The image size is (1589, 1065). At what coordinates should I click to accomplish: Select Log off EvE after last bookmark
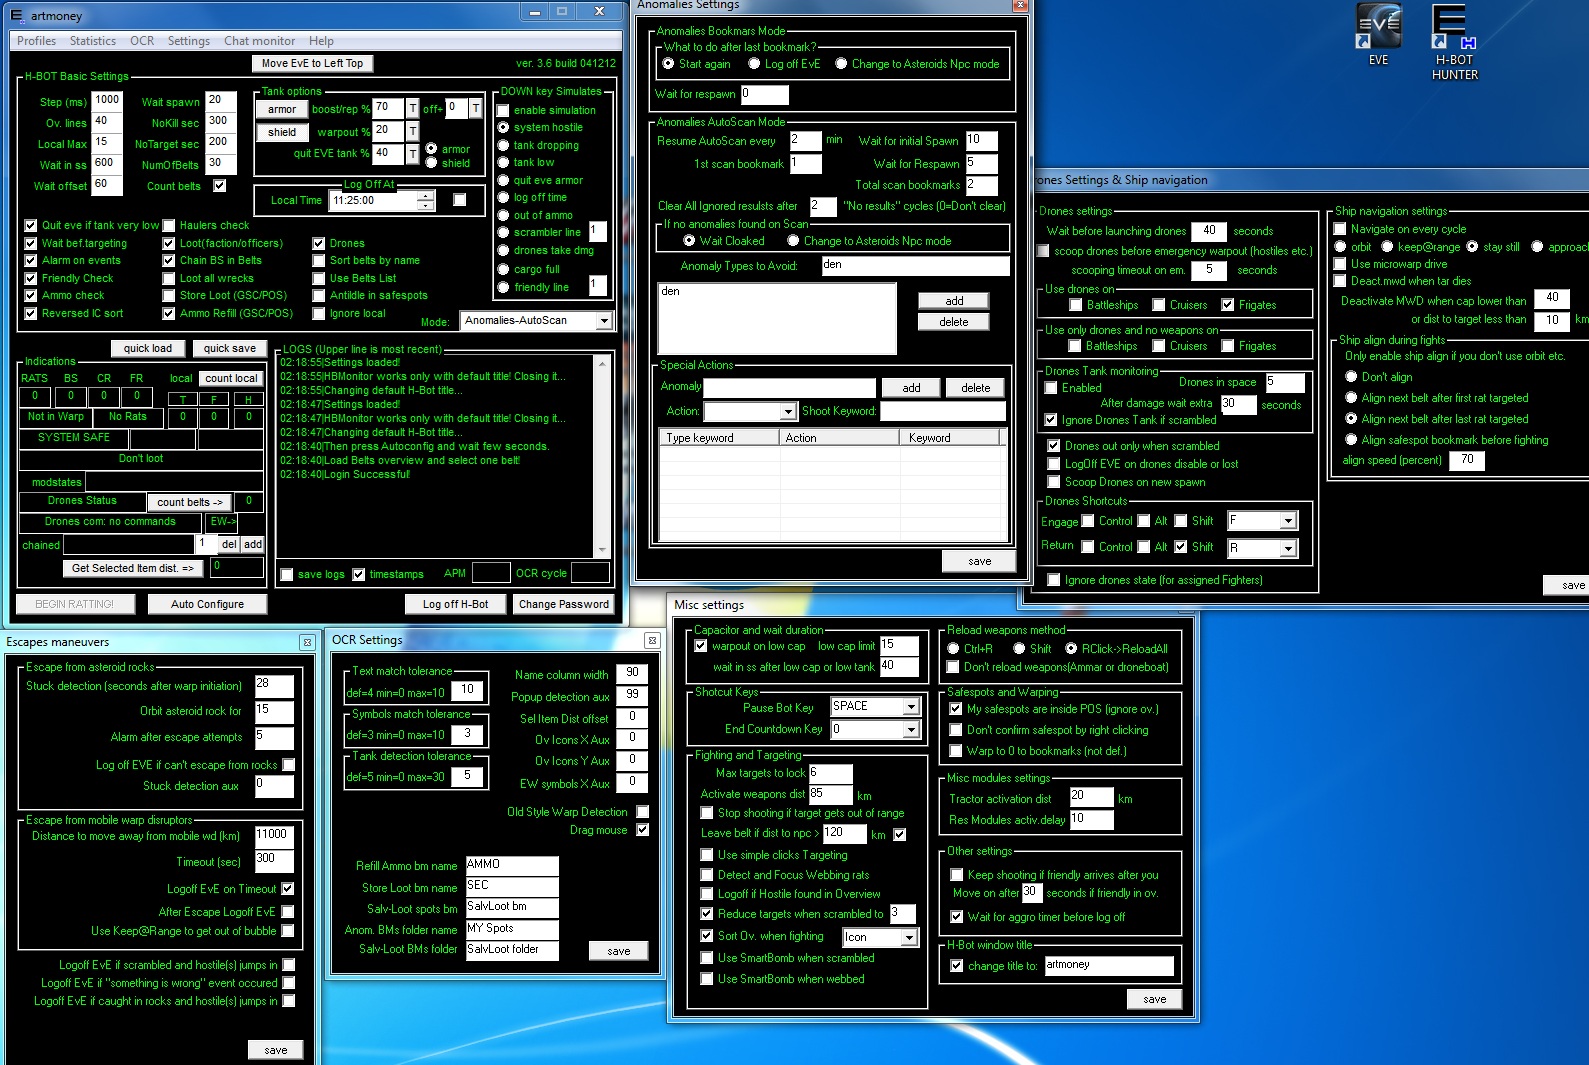(754, 64)
